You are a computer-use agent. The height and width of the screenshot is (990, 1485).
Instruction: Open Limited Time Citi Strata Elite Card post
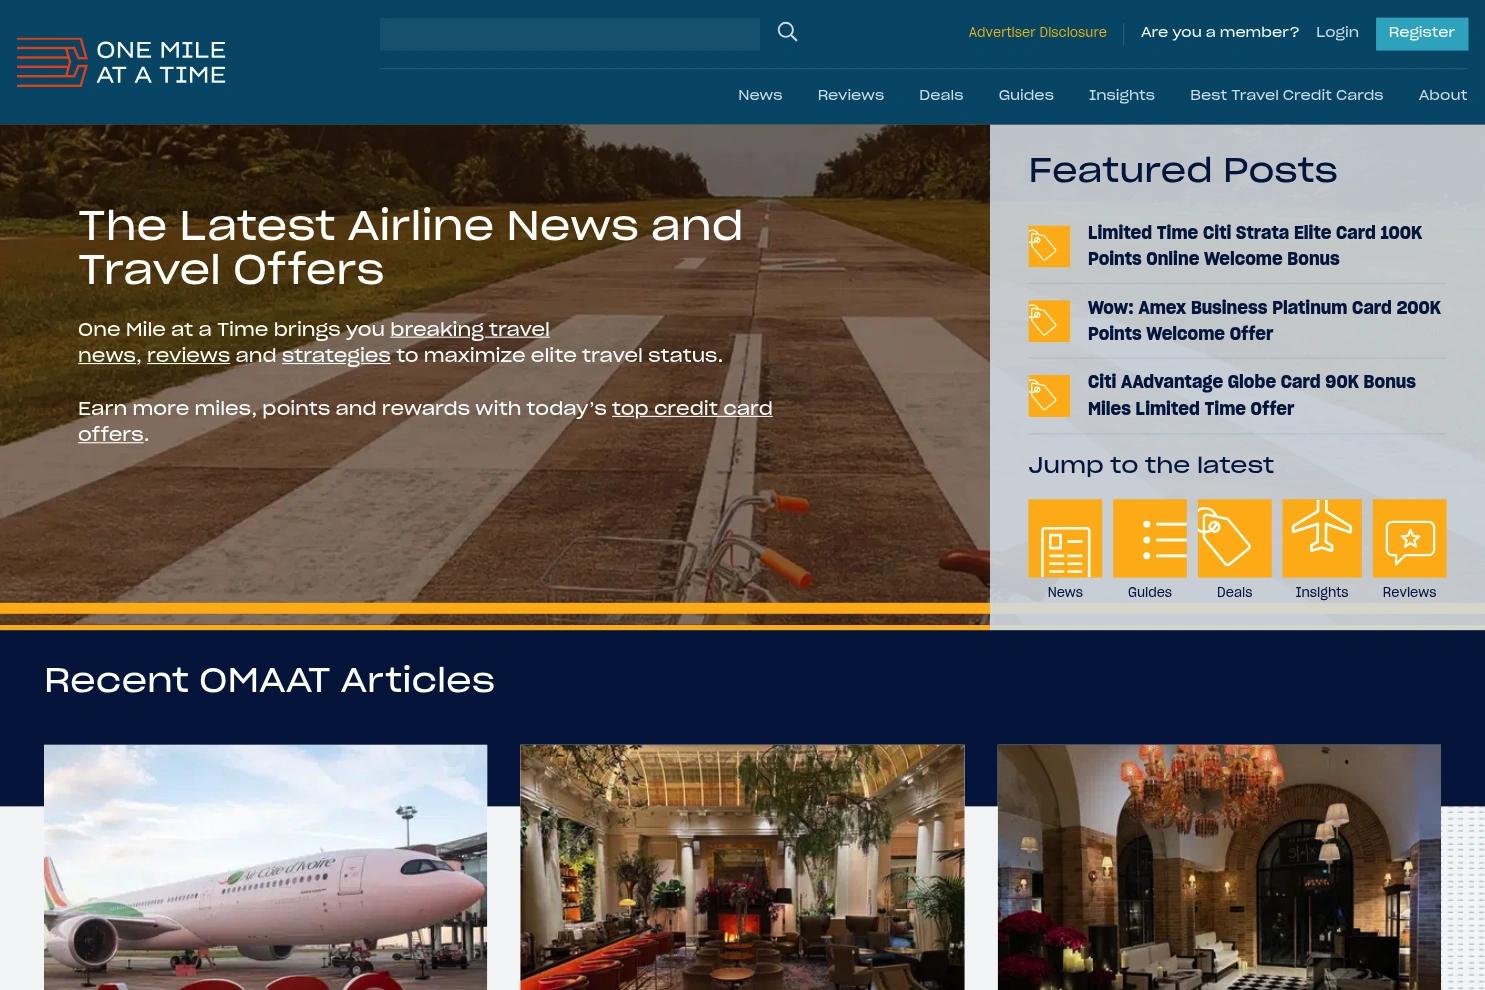(1255, 246)
